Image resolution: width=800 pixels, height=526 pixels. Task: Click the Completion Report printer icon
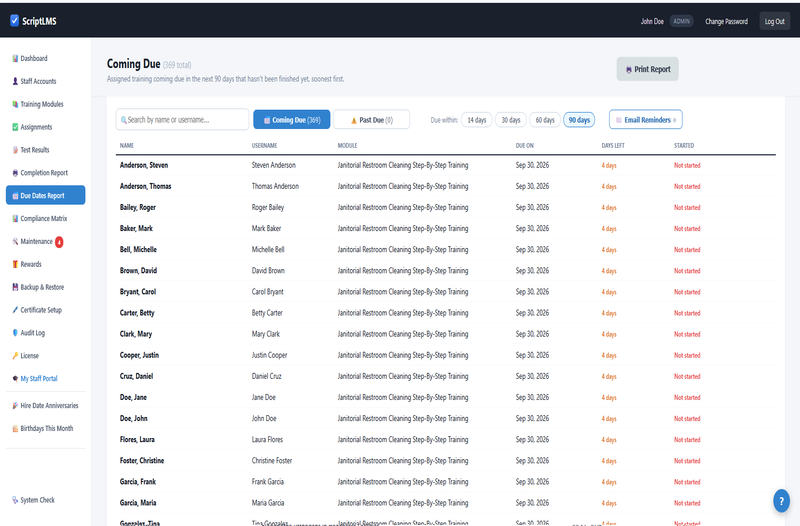(15, 173)
